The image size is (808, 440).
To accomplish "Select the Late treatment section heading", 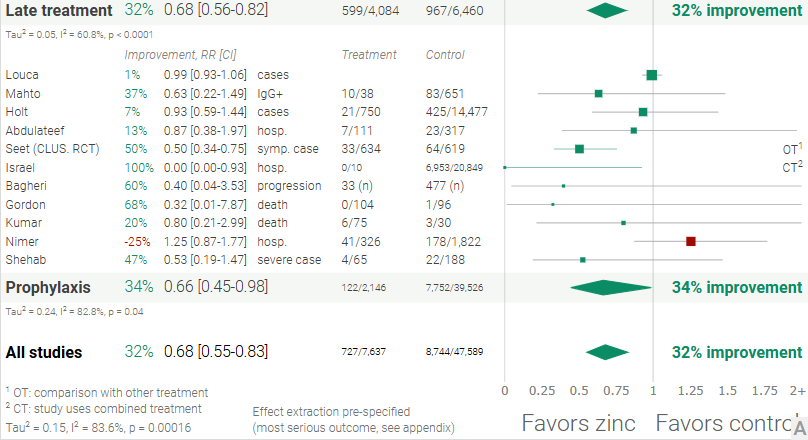I will tap(58, 11).
